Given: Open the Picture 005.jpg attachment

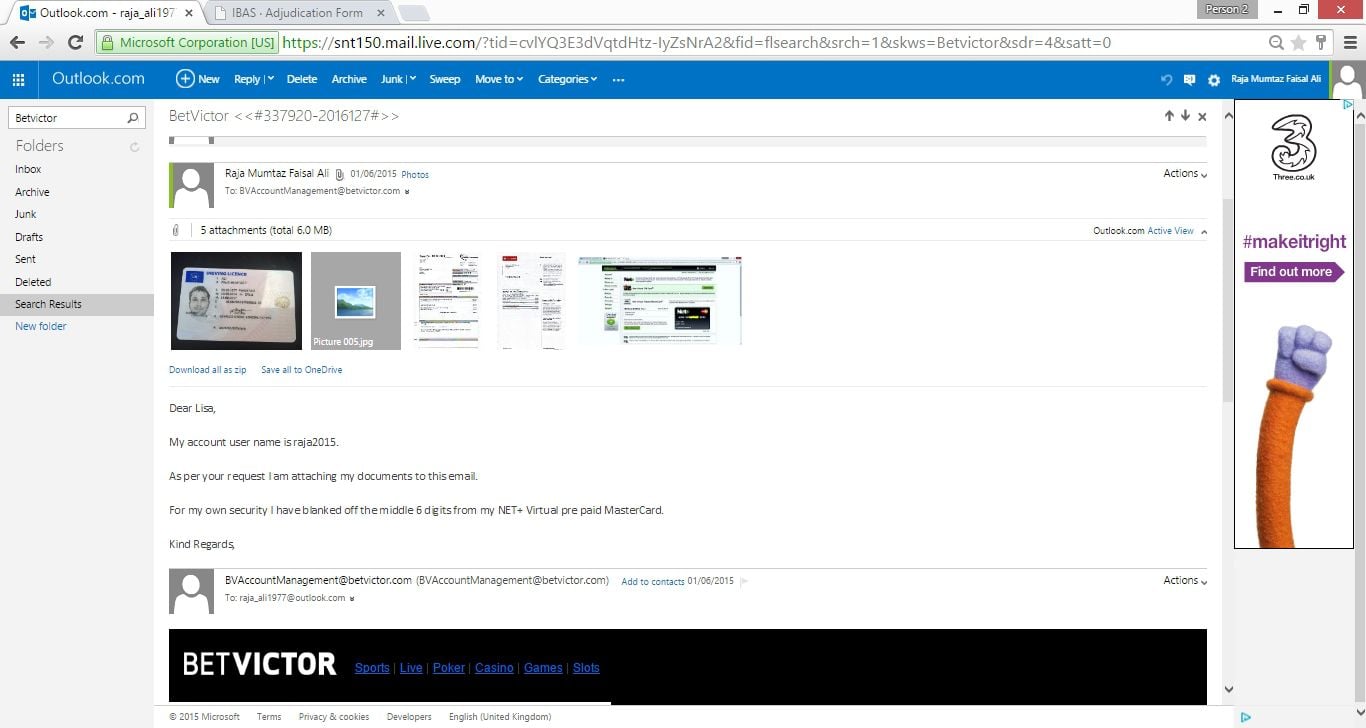Looking at the screenshot, I should [x=356, y=301].
